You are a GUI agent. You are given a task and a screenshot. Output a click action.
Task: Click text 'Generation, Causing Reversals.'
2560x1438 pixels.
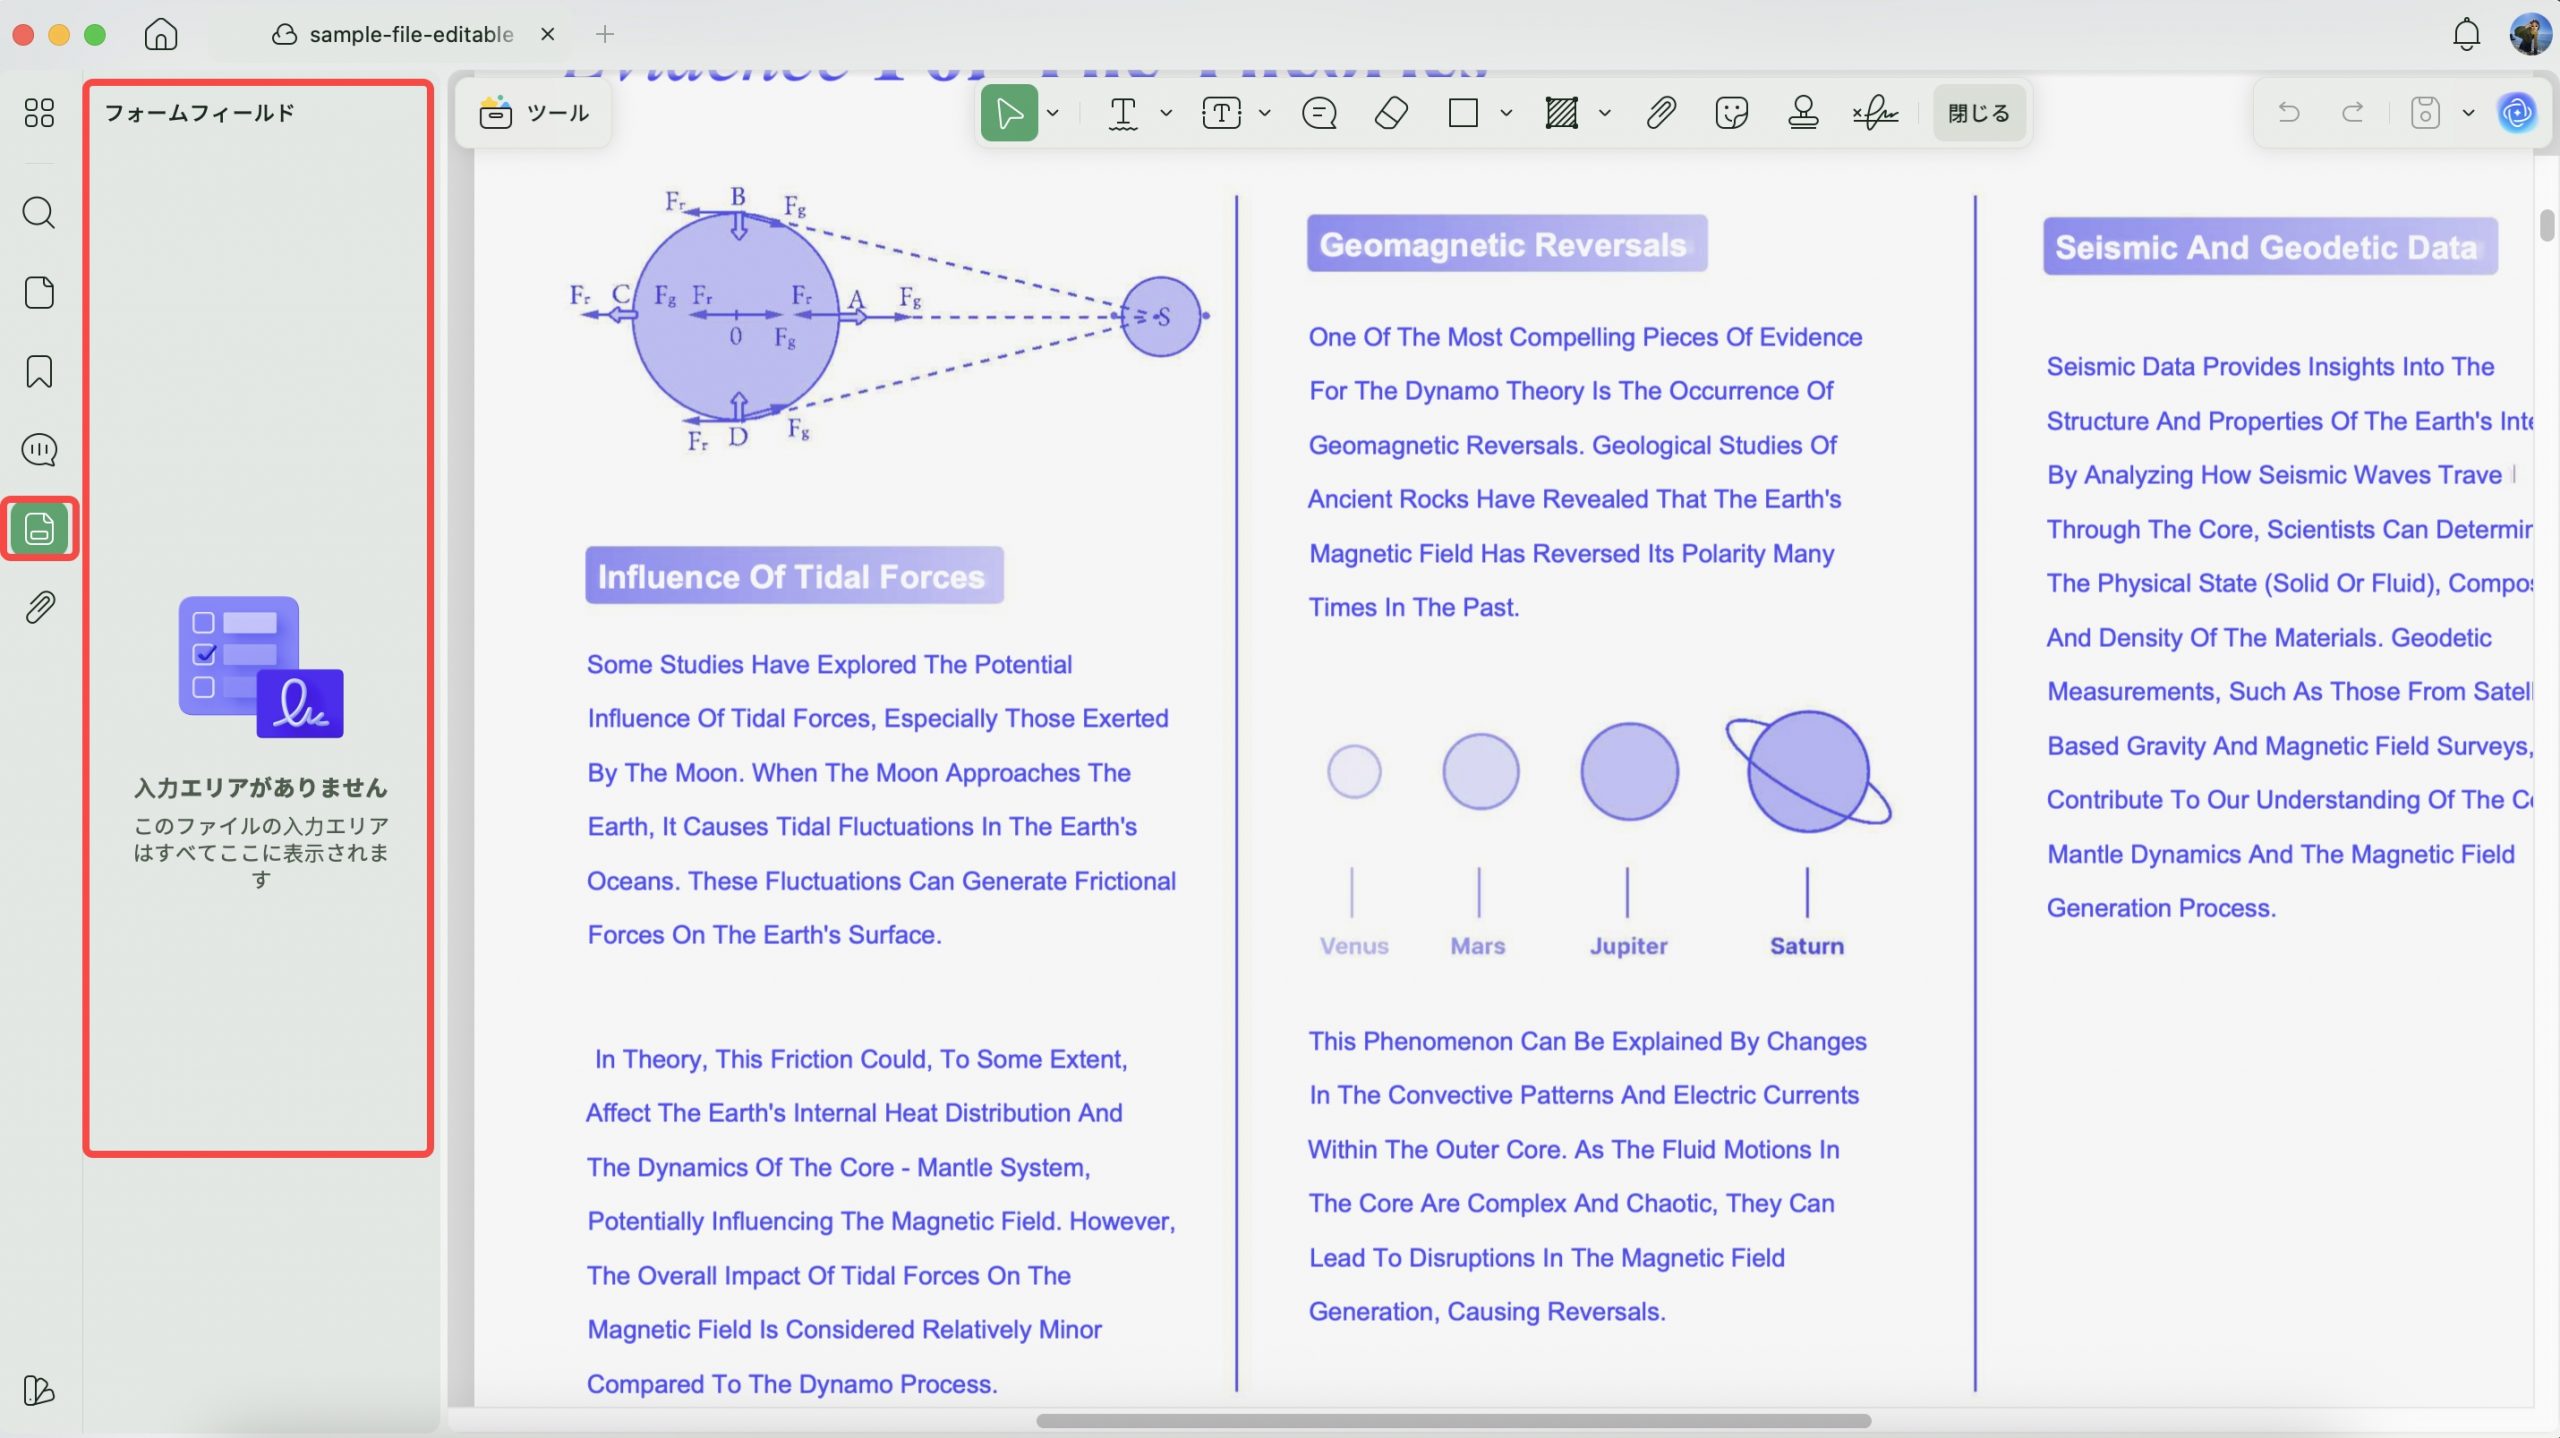pyautogui.click(x=1487, y=1311)
